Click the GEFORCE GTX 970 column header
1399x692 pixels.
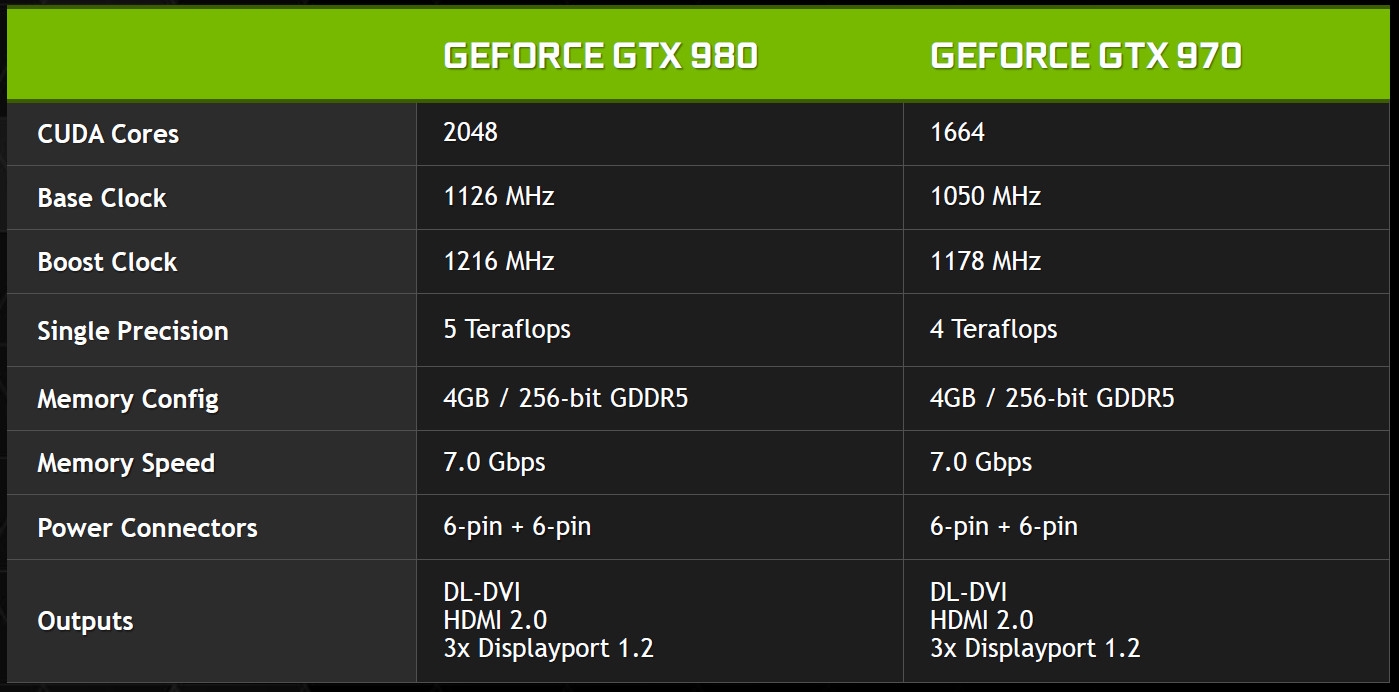(x=1086, y=56)
